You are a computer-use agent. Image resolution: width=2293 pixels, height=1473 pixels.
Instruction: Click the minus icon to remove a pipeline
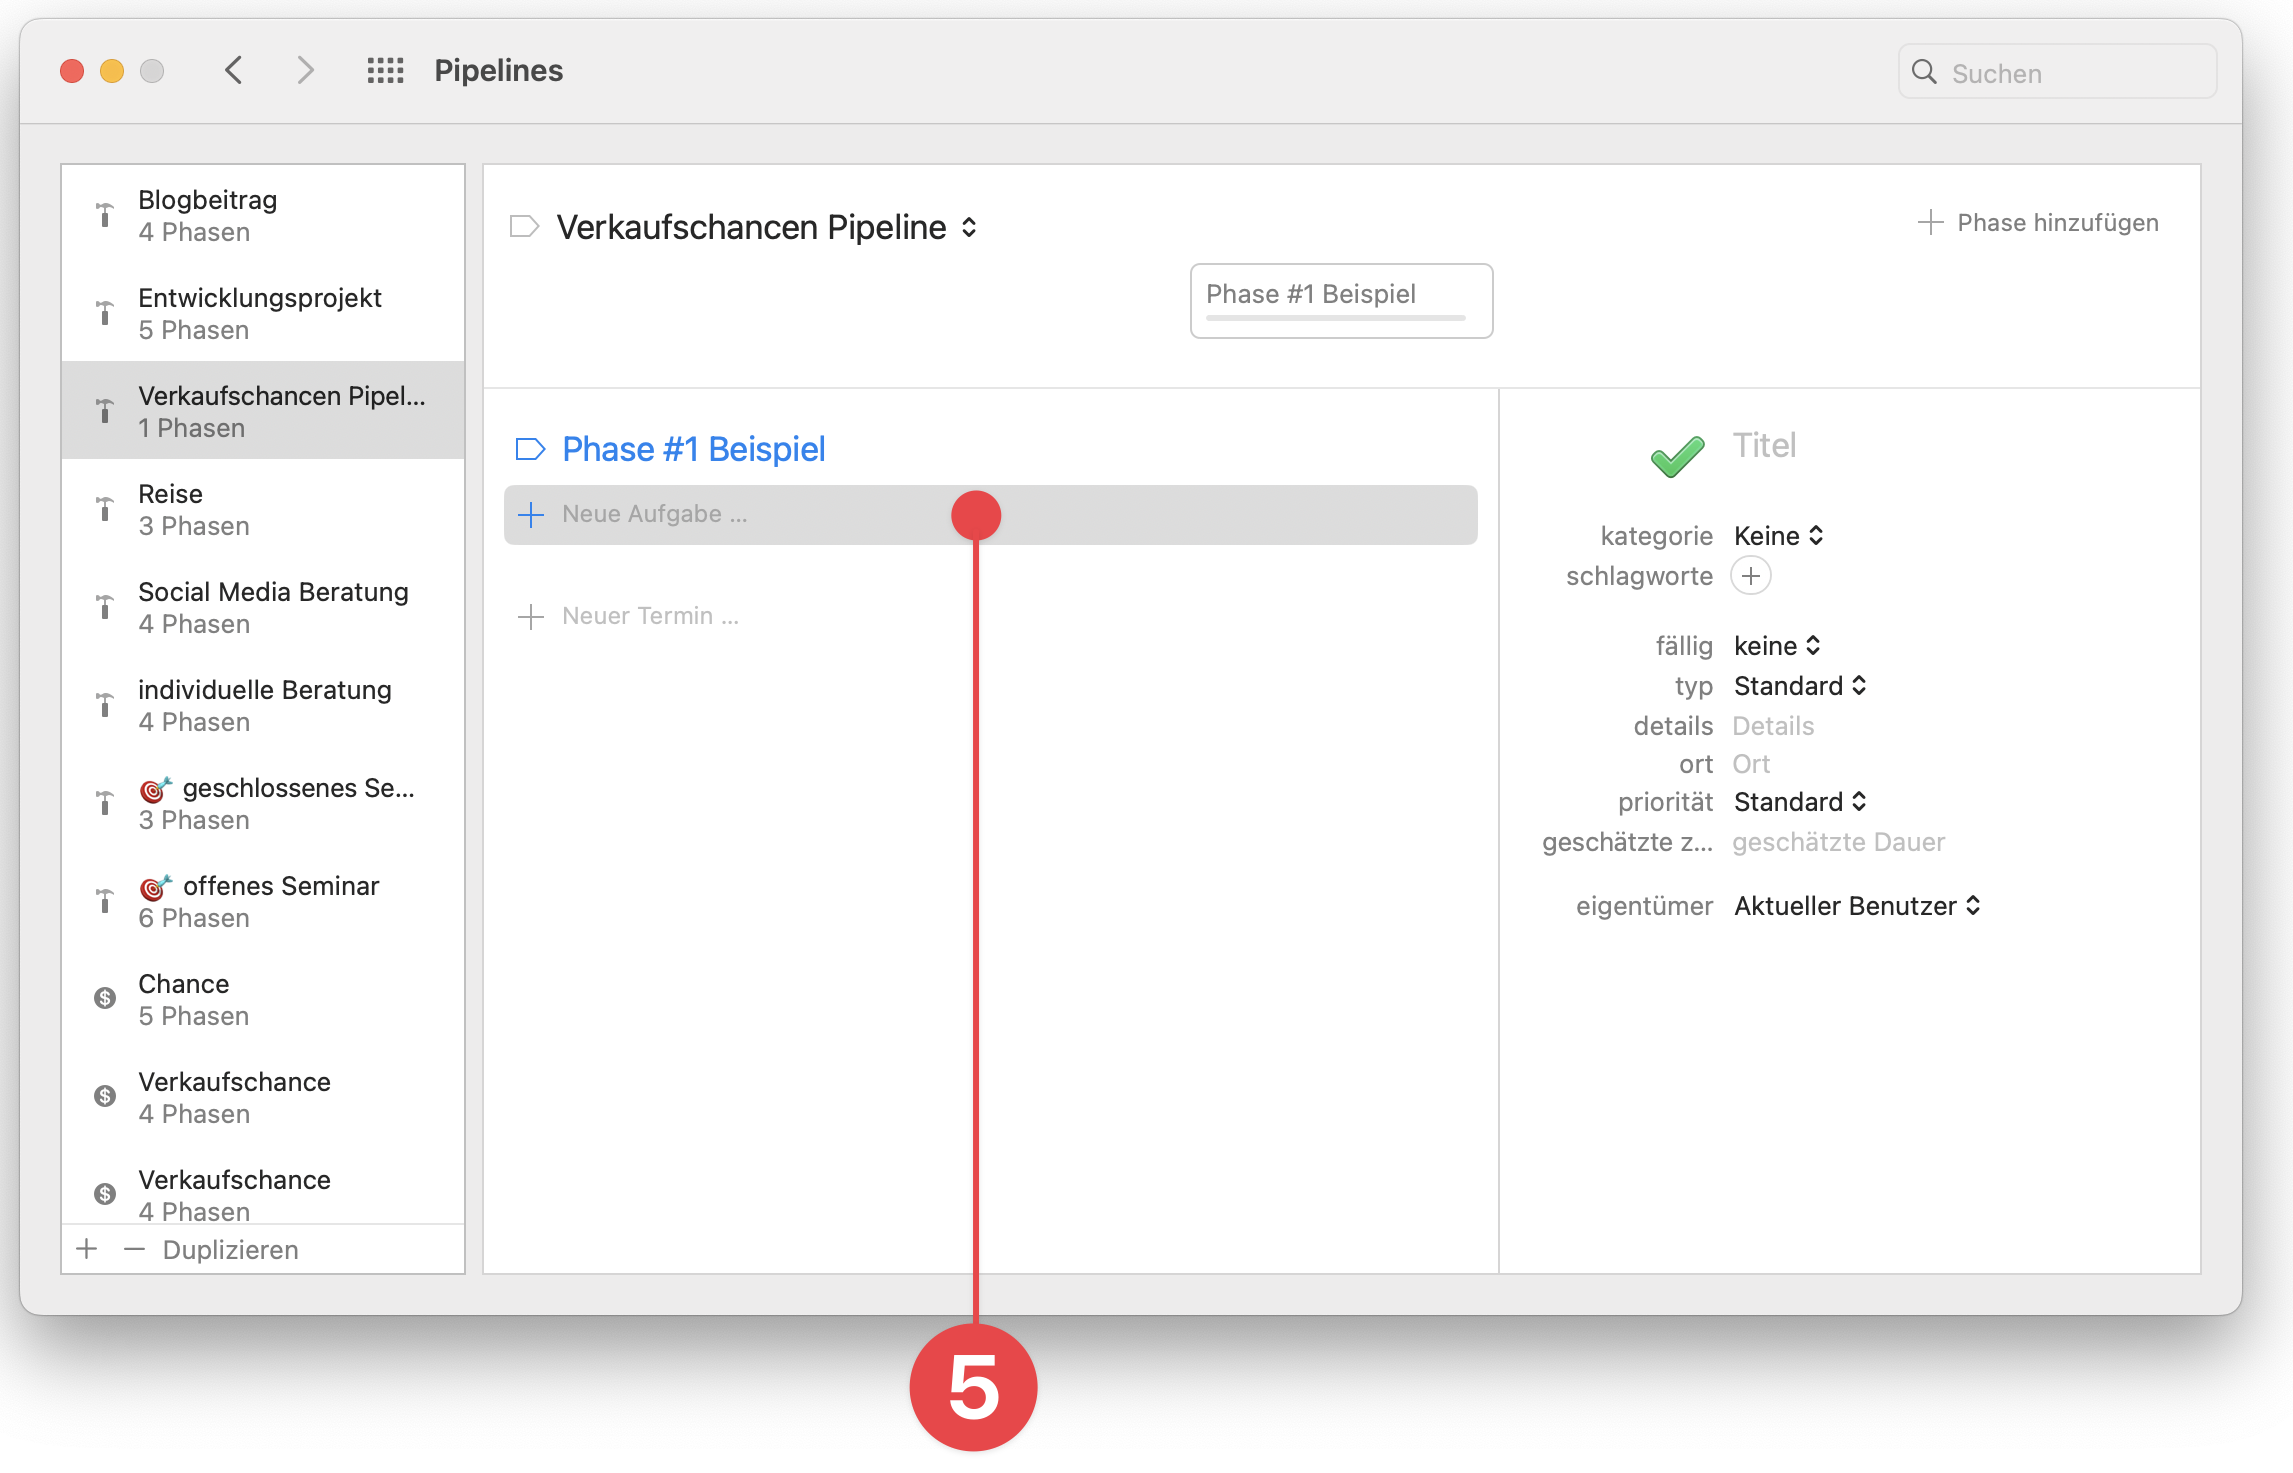[133, 1248]
